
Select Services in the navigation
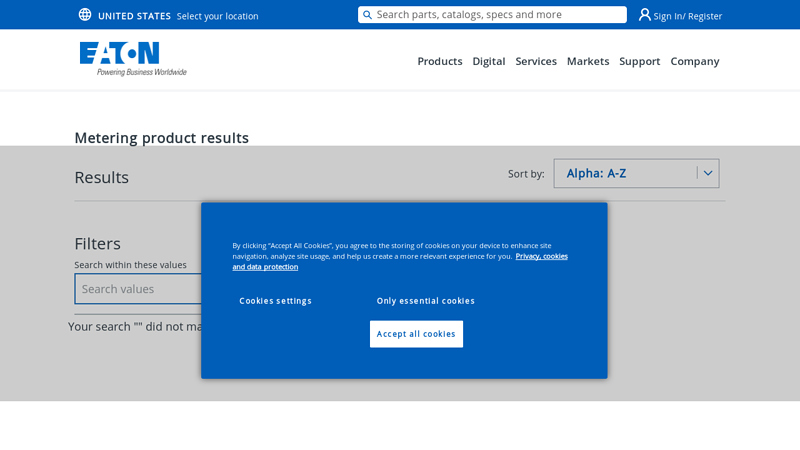536,61
